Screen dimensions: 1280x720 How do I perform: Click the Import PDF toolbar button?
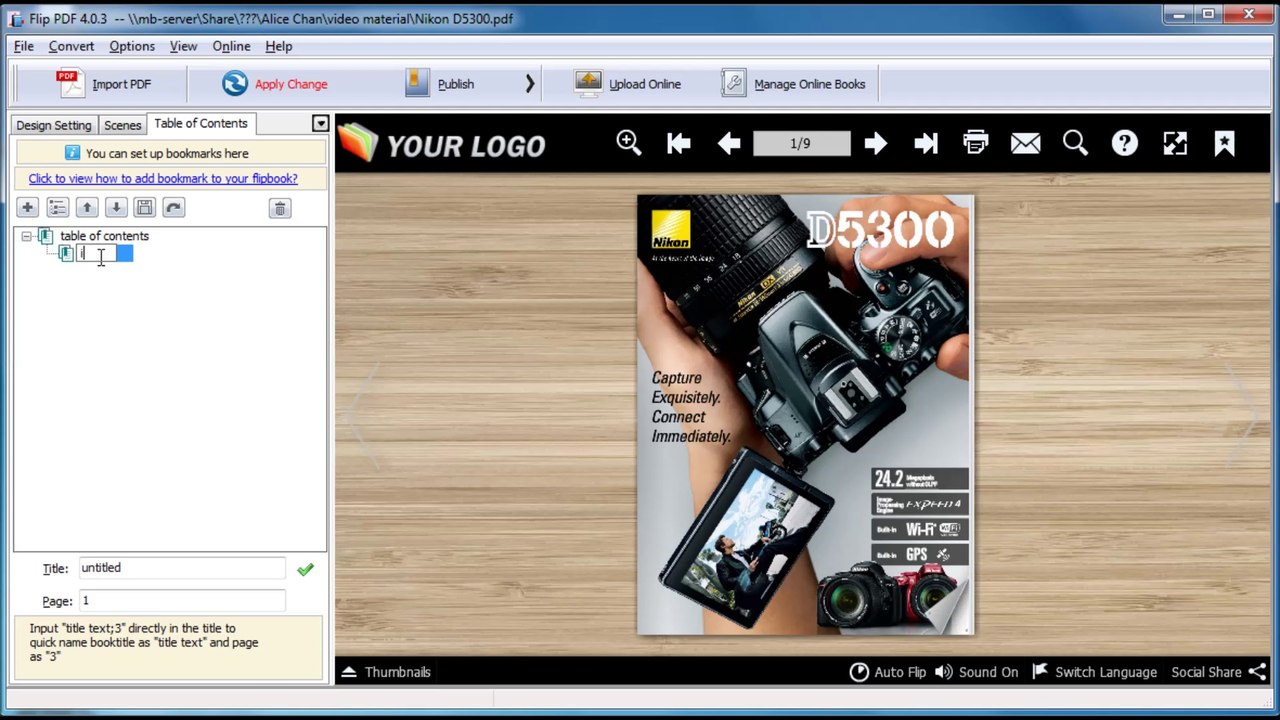(x=105, y=84)
